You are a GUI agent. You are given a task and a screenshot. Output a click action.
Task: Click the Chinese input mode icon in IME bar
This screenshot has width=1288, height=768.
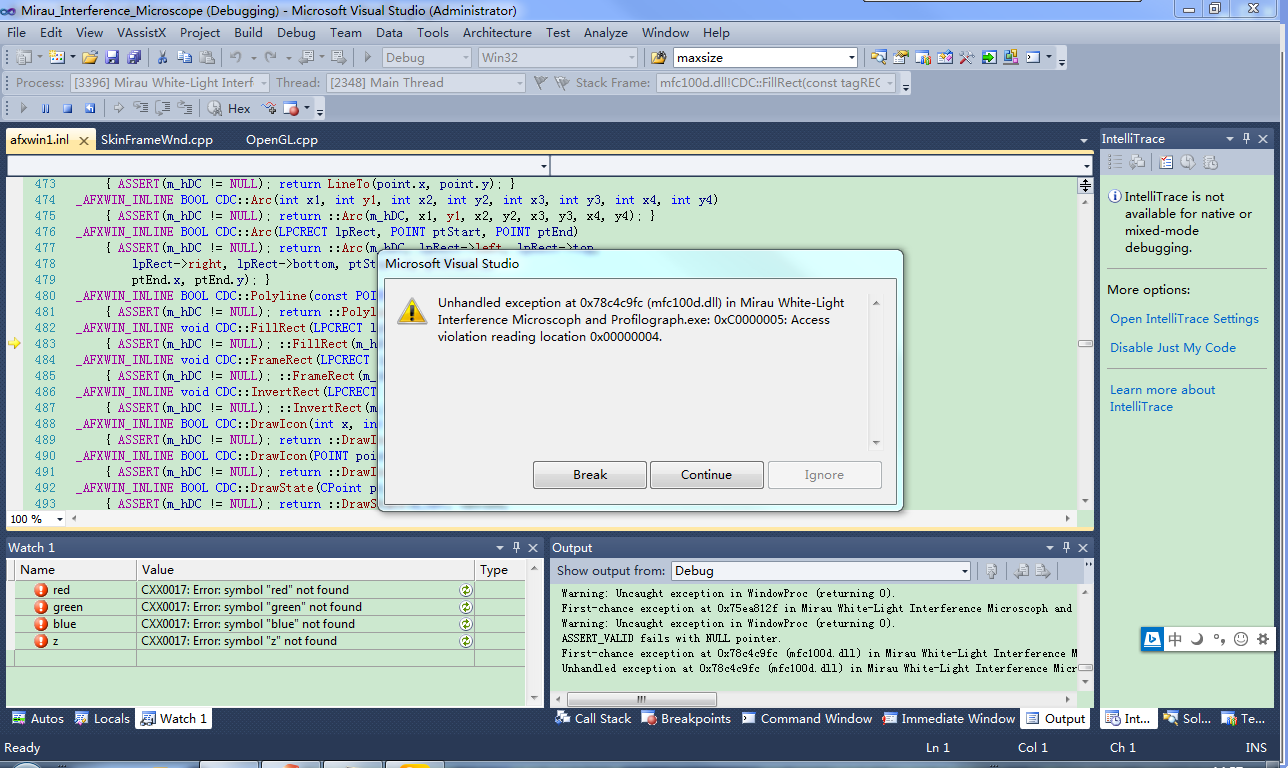click(x=1175, y=639)
